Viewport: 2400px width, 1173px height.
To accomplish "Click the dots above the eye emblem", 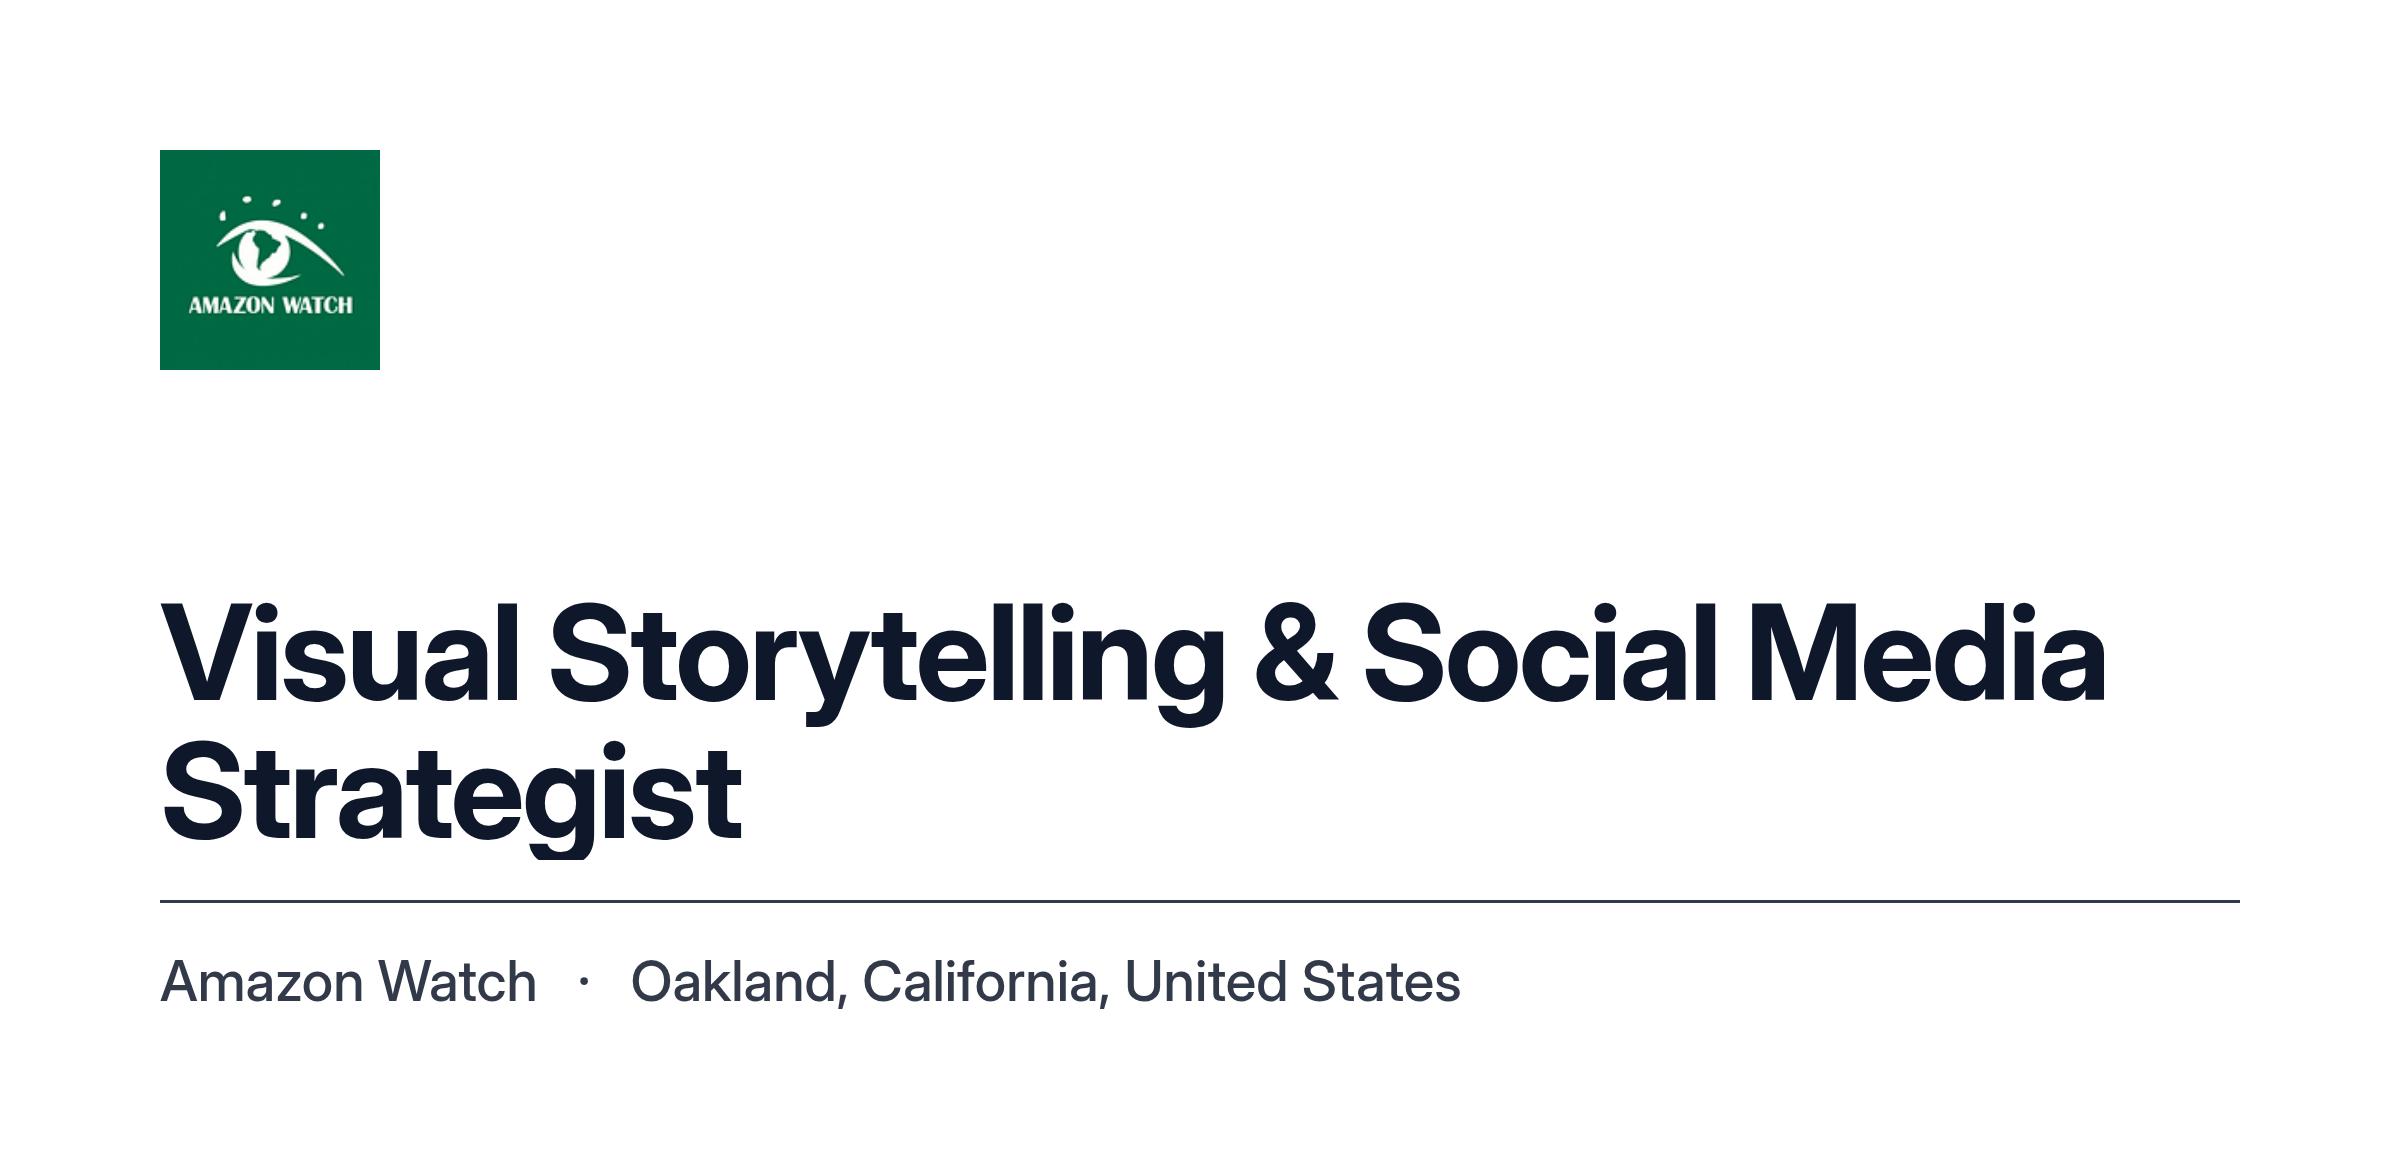I will [271, 210].
